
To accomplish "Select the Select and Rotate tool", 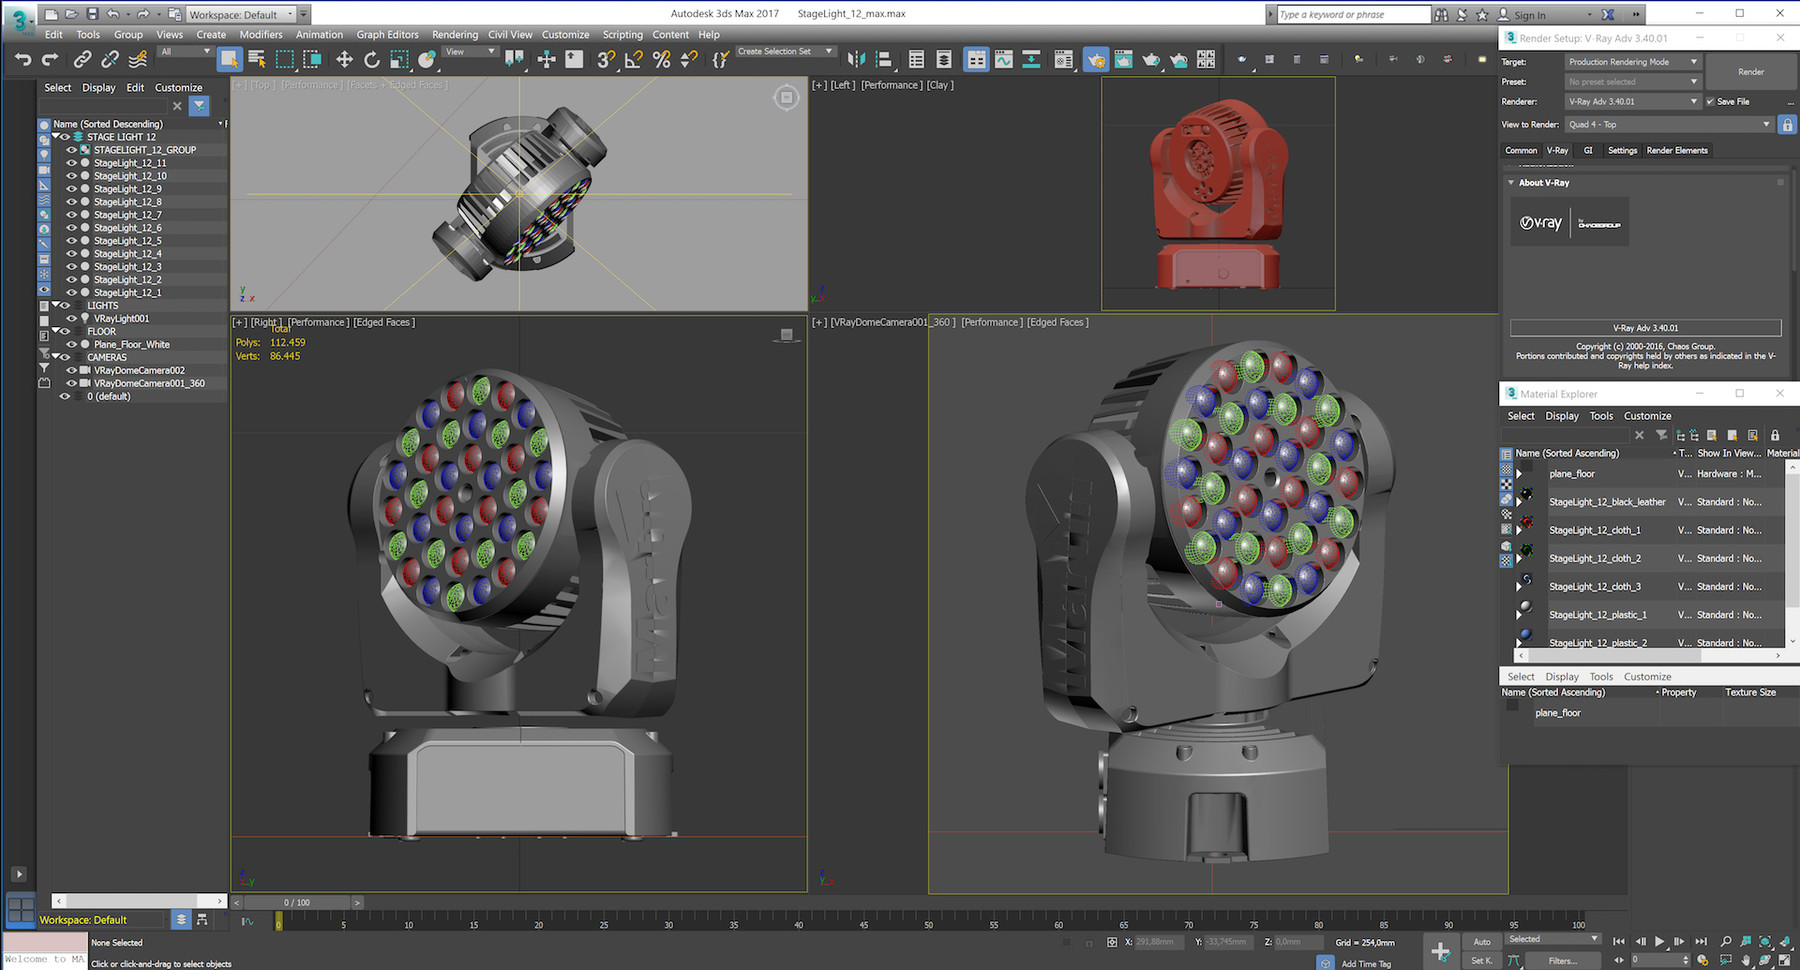I will [372, 59].
